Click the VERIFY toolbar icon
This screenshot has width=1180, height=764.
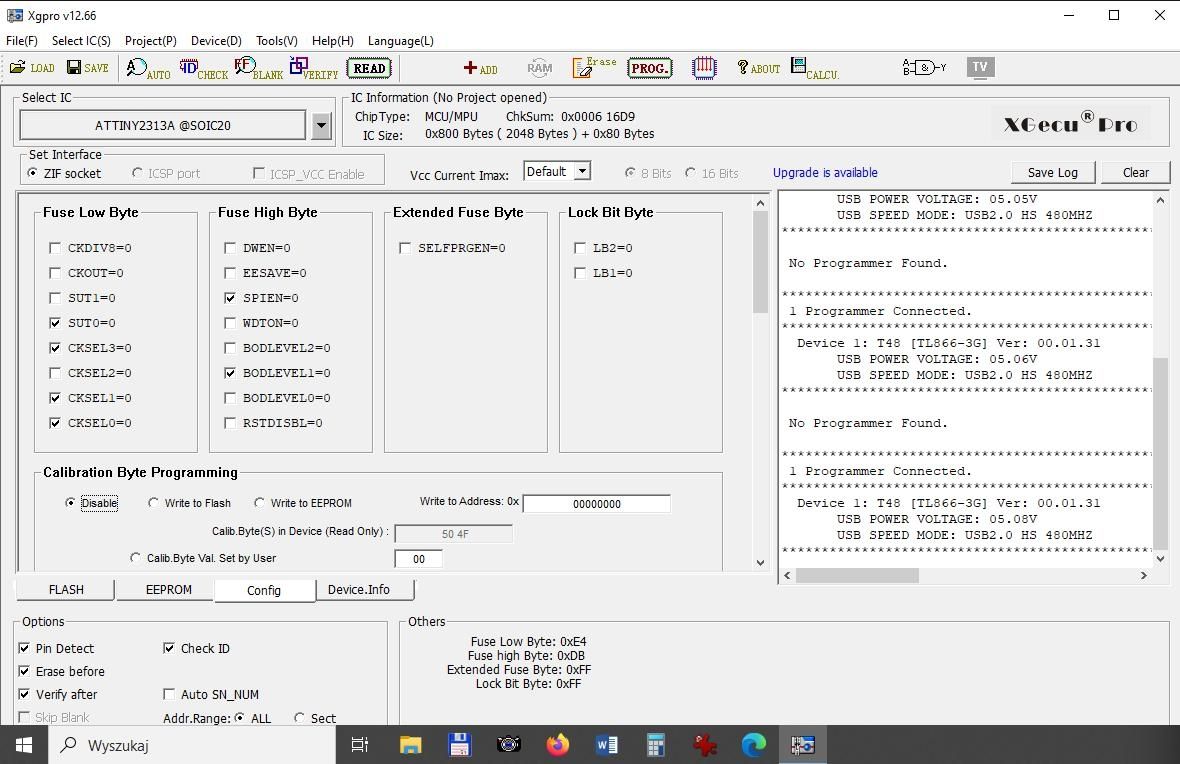314,68
